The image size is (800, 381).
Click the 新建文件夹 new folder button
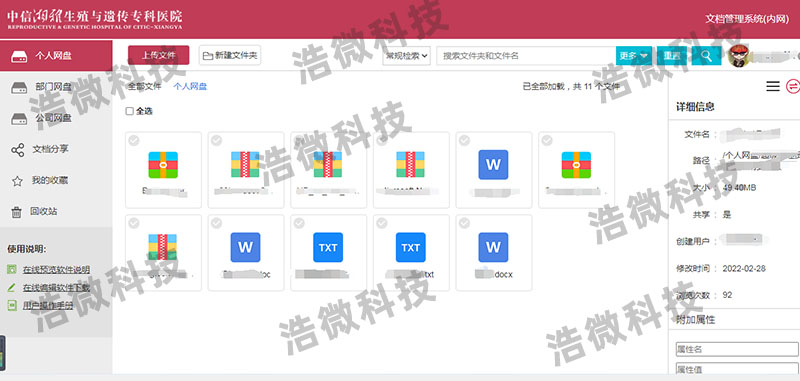pyautogui.click(x=230, y=55)
